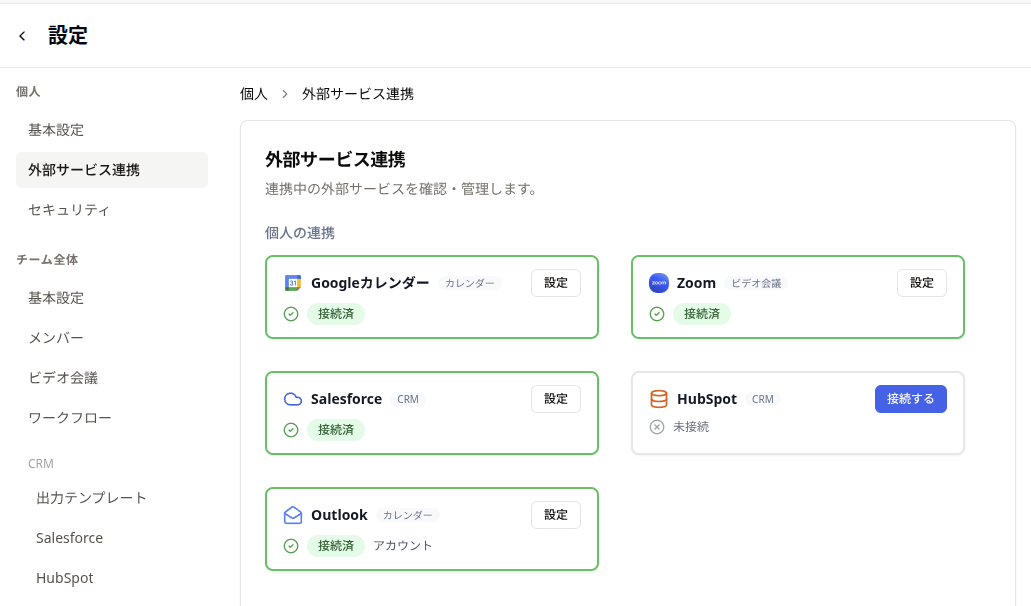Click the breadcrumb chevron after 個人

285,94
